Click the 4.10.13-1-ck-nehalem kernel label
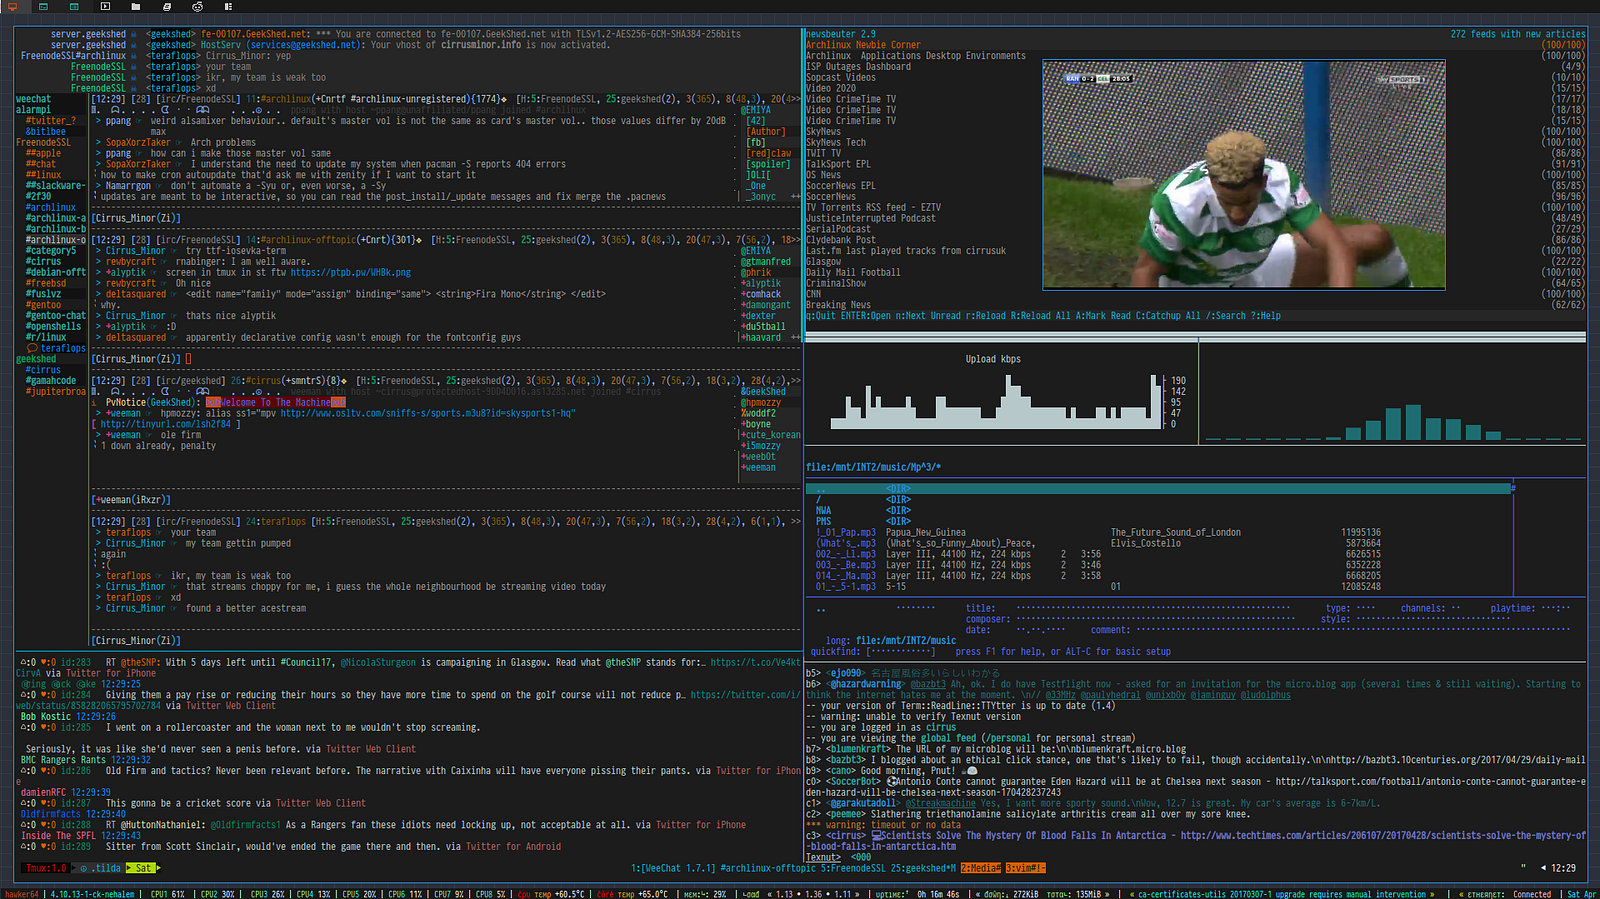 point(93,894)
